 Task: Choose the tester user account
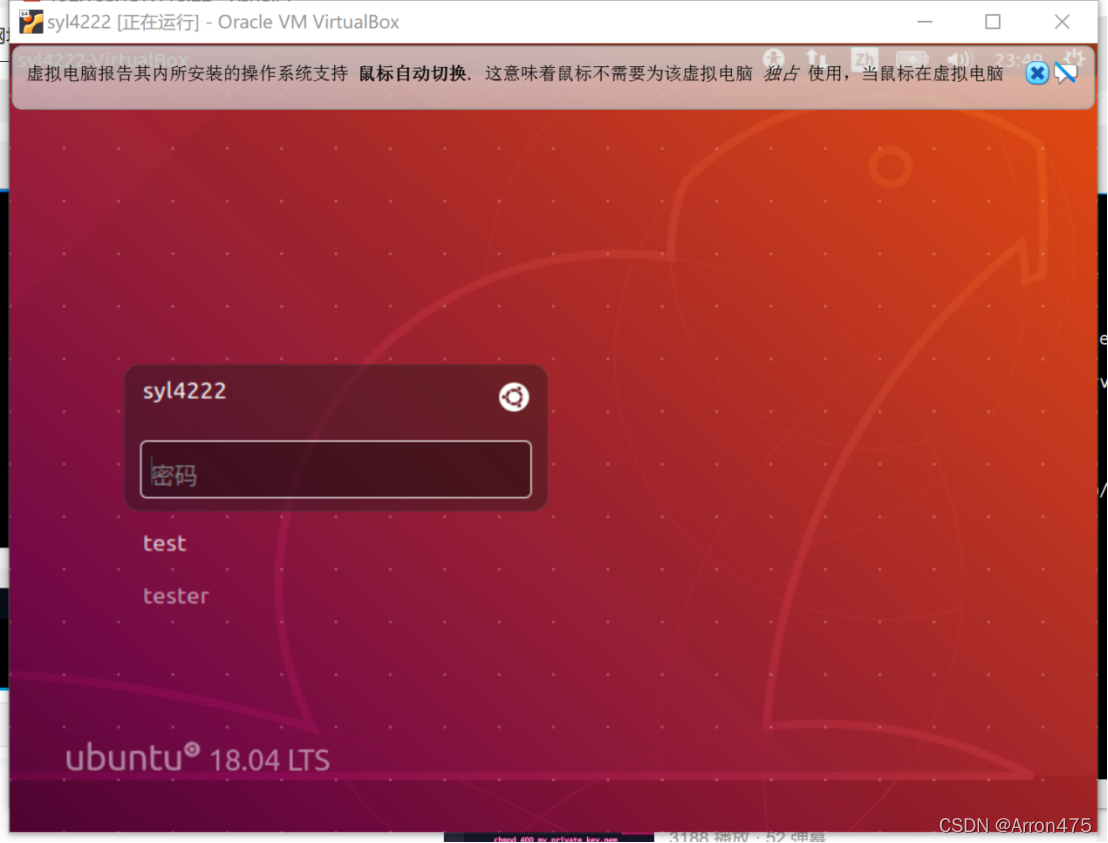point(176,596)
